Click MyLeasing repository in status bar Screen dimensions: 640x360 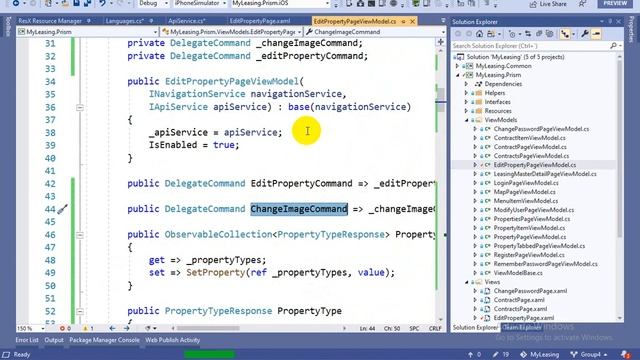540,354
